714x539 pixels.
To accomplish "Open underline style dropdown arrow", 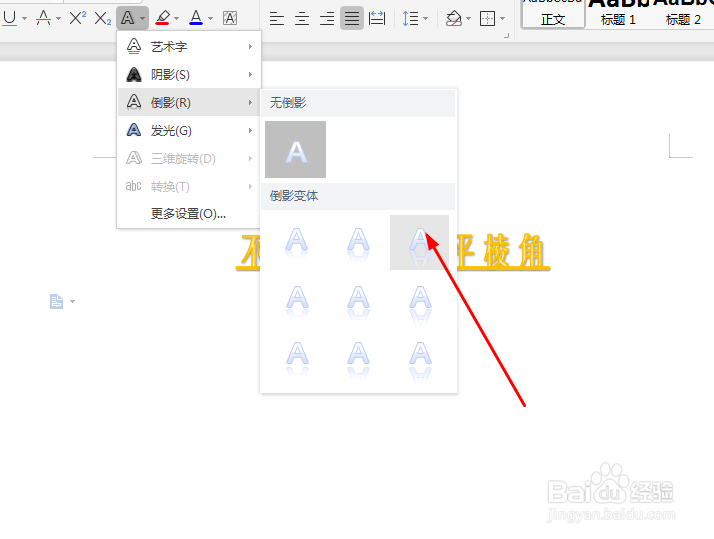I will (x=25, y=19).
